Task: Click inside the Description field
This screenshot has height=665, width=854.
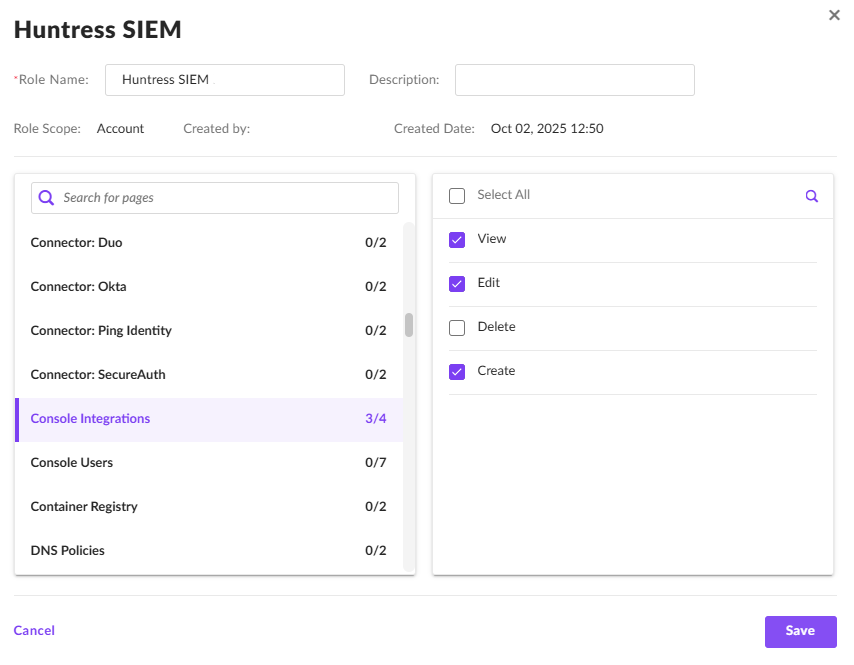Action: pyautogui.click(x=574, y=80)
